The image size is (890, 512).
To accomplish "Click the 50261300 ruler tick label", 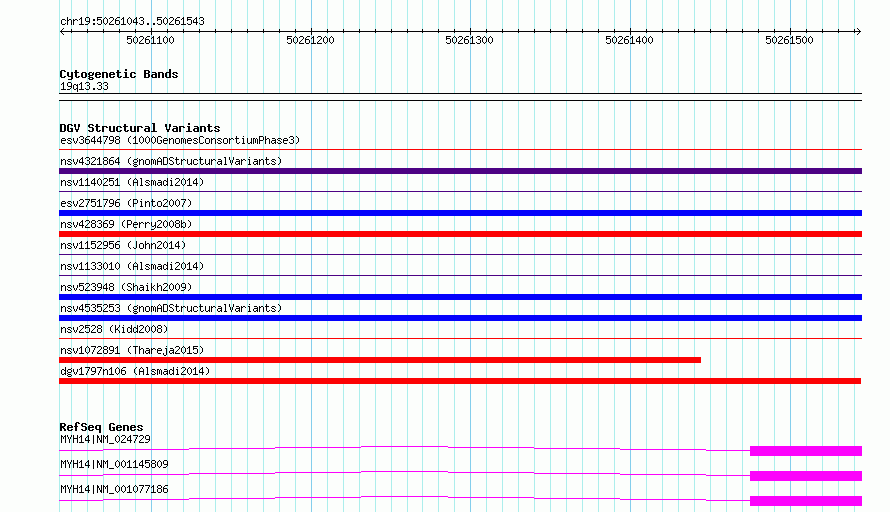I will tap(469, 40).
